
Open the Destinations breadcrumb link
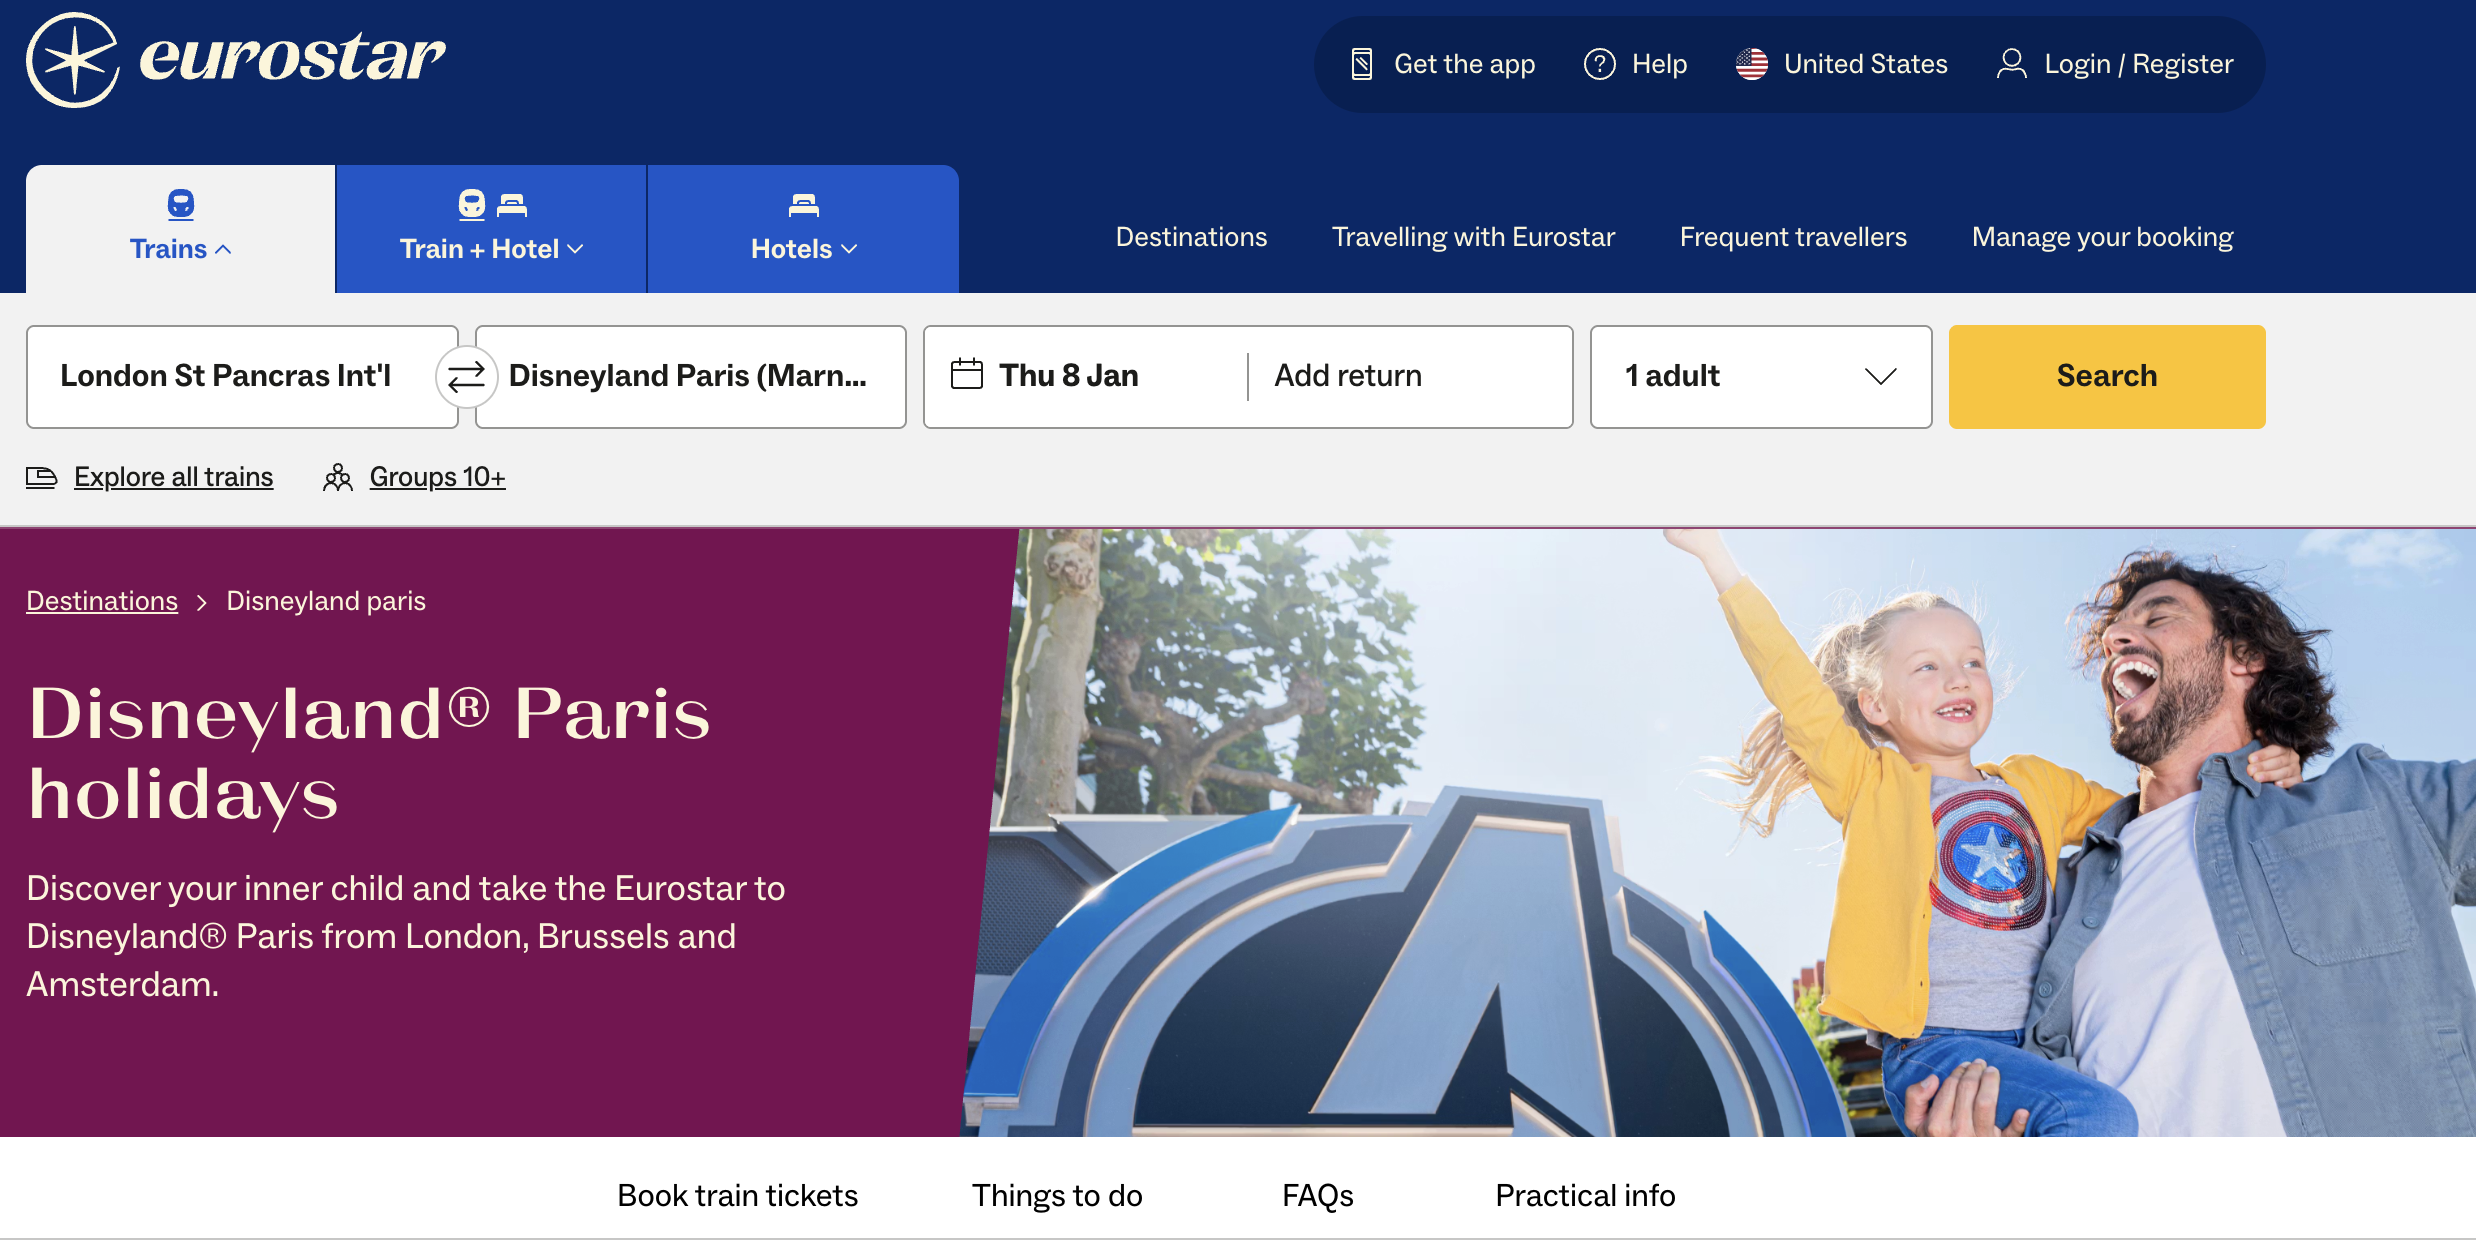(101, 600)
